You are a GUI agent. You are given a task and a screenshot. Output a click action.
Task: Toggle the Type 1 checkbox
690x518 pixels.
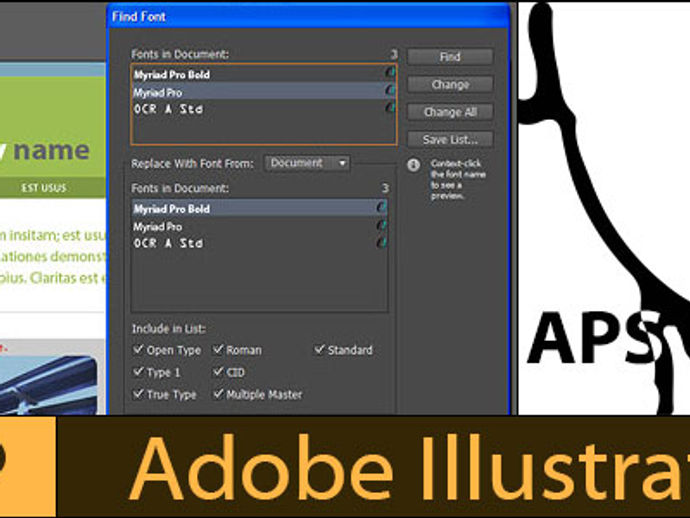tap(138, 372)
